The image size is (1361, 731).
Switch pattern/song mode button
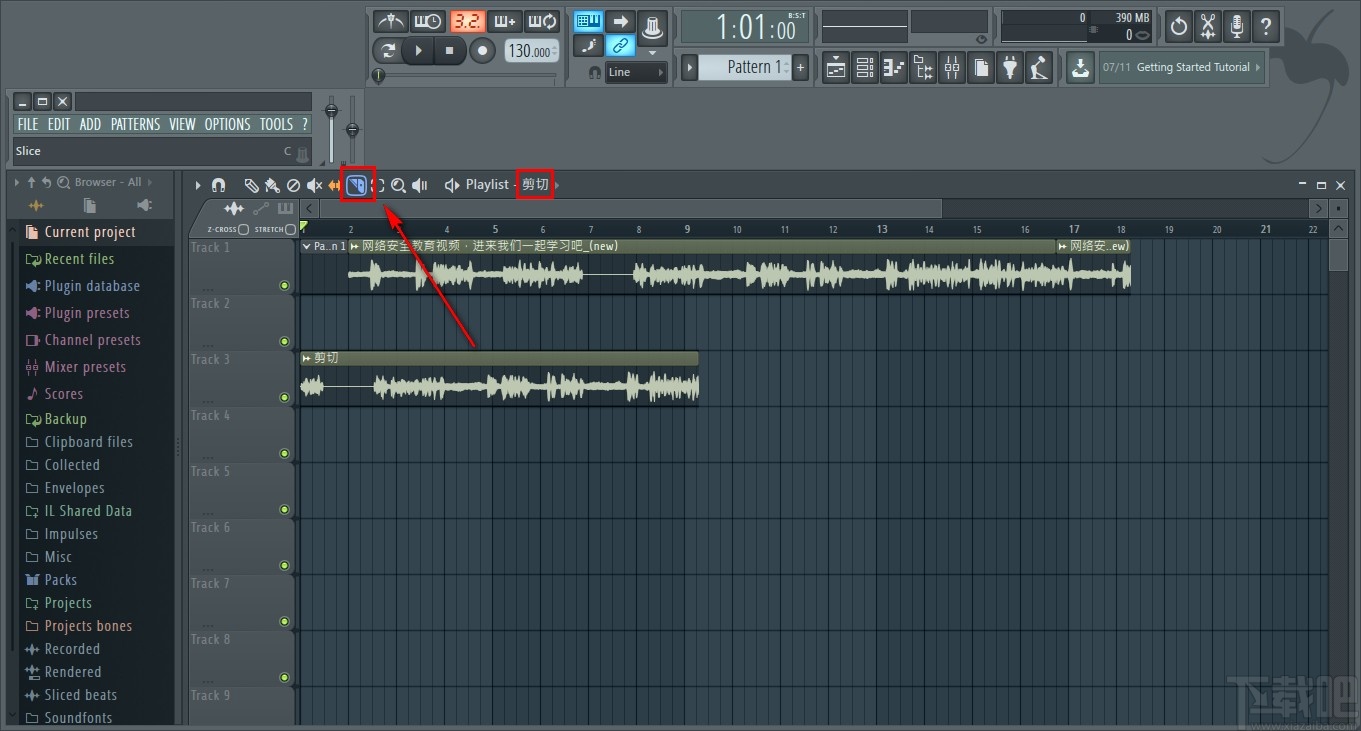pyautogui.click(x=388, y=50)
